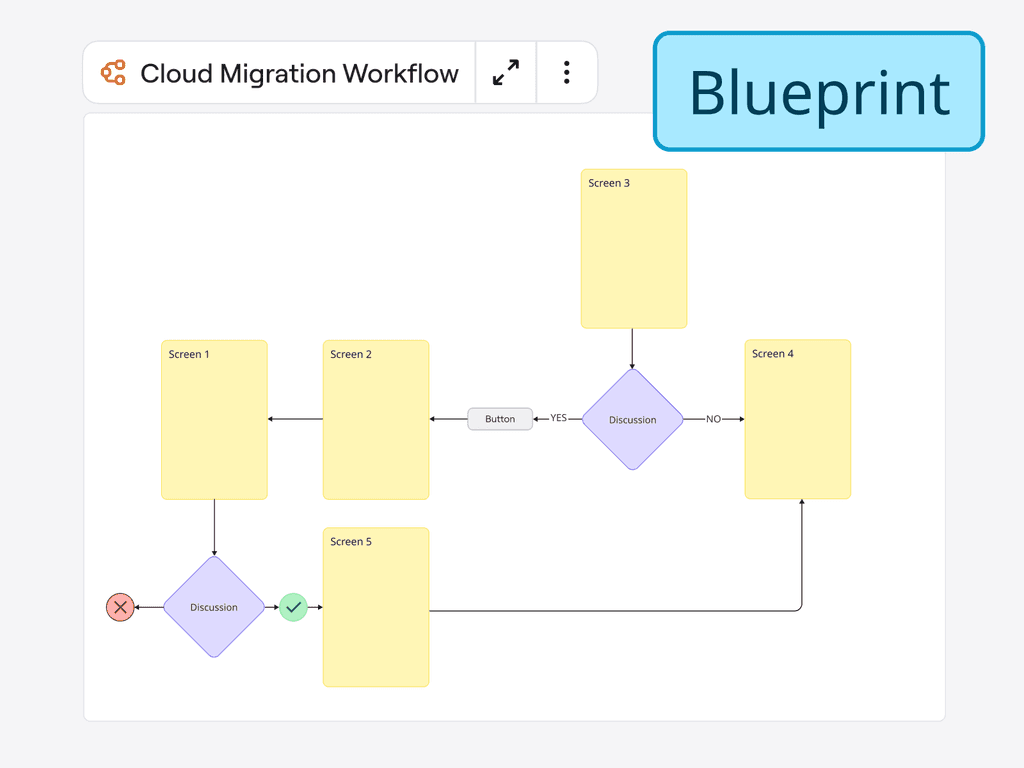1024x768 pixels.
Task: Click the YES connector label
Action: (557, 418)
